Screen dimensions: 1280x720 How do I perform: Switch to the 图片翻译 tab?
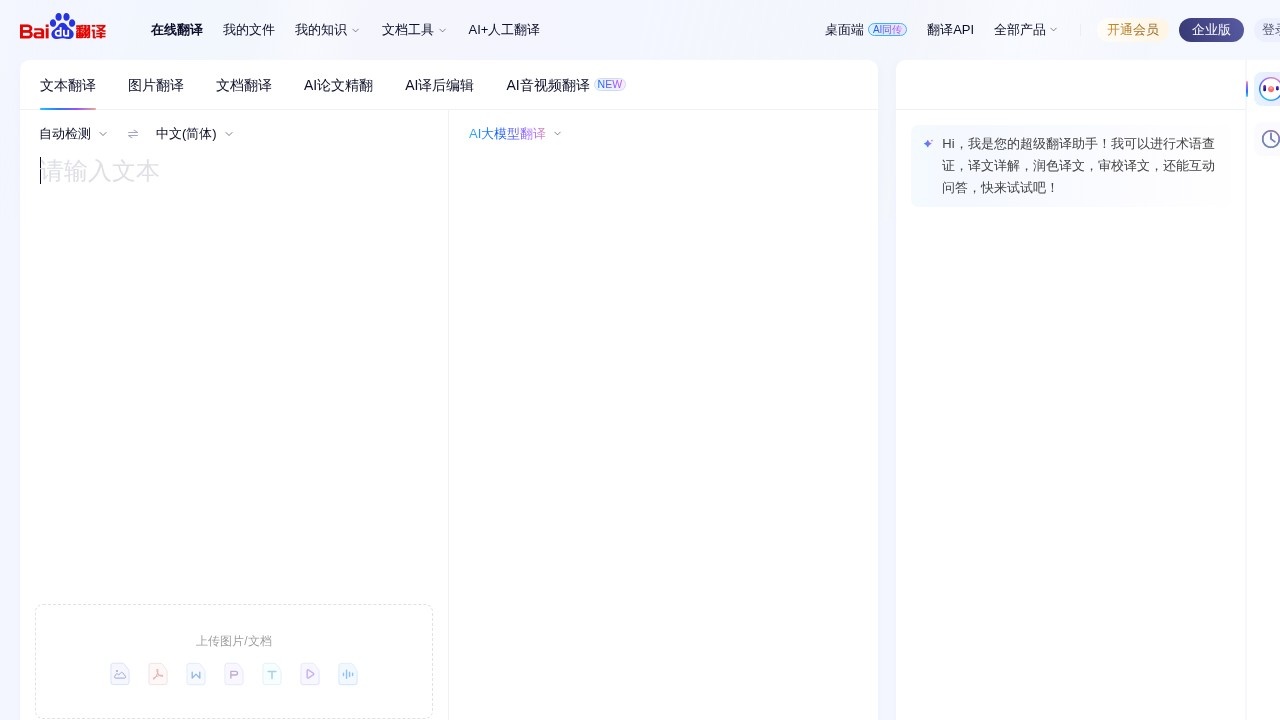click(156, 85)
